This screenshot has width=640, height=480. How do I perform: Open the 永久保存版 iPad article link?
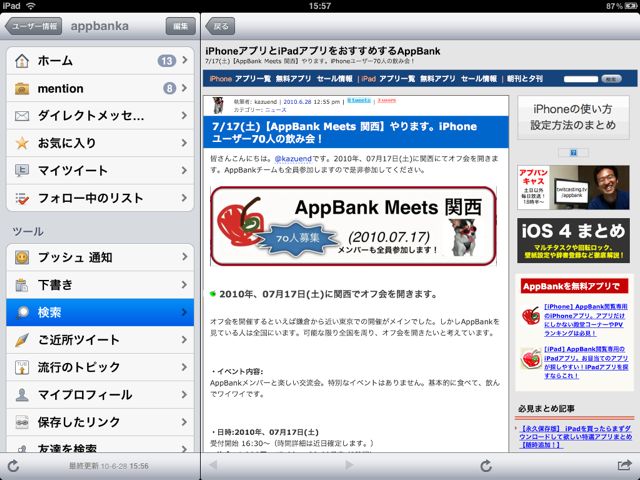pos(575,437)
